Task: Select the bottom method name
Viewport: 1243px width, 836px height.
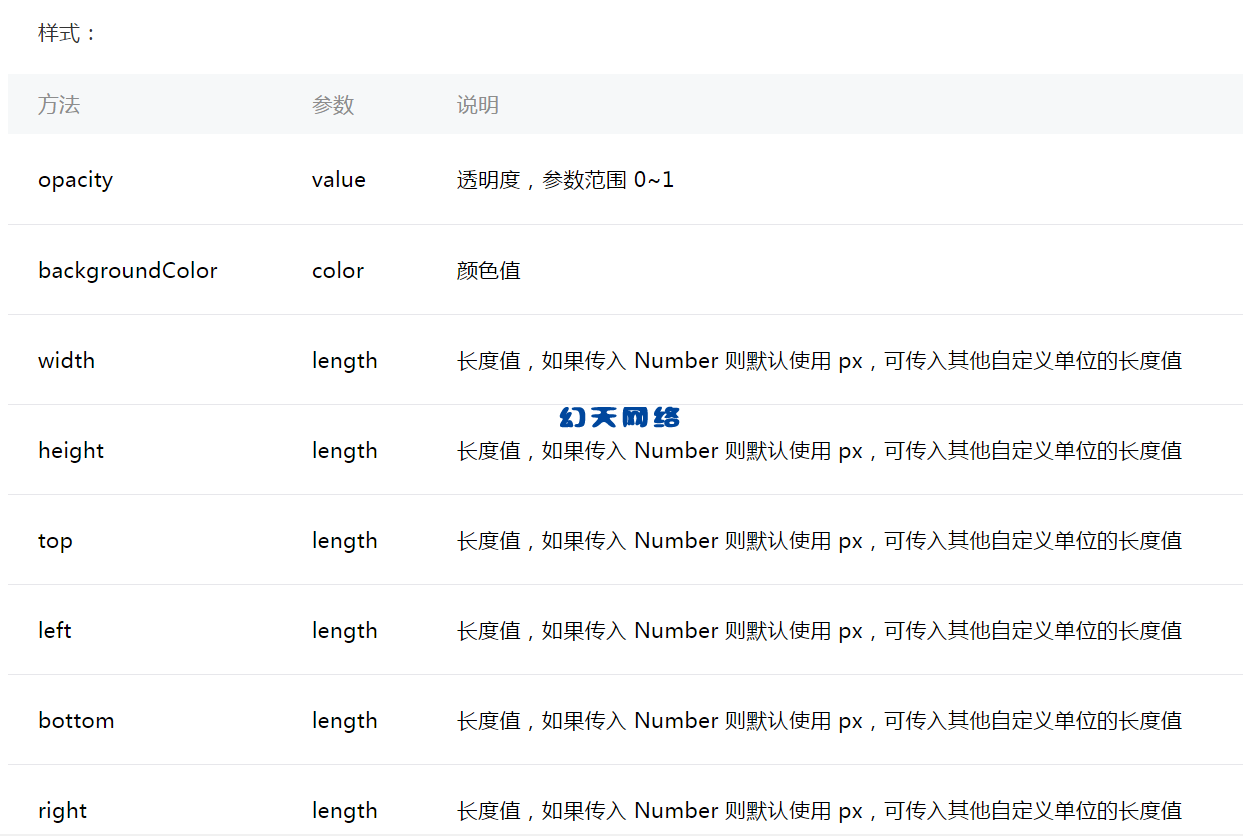Action: tap(76, 720)
